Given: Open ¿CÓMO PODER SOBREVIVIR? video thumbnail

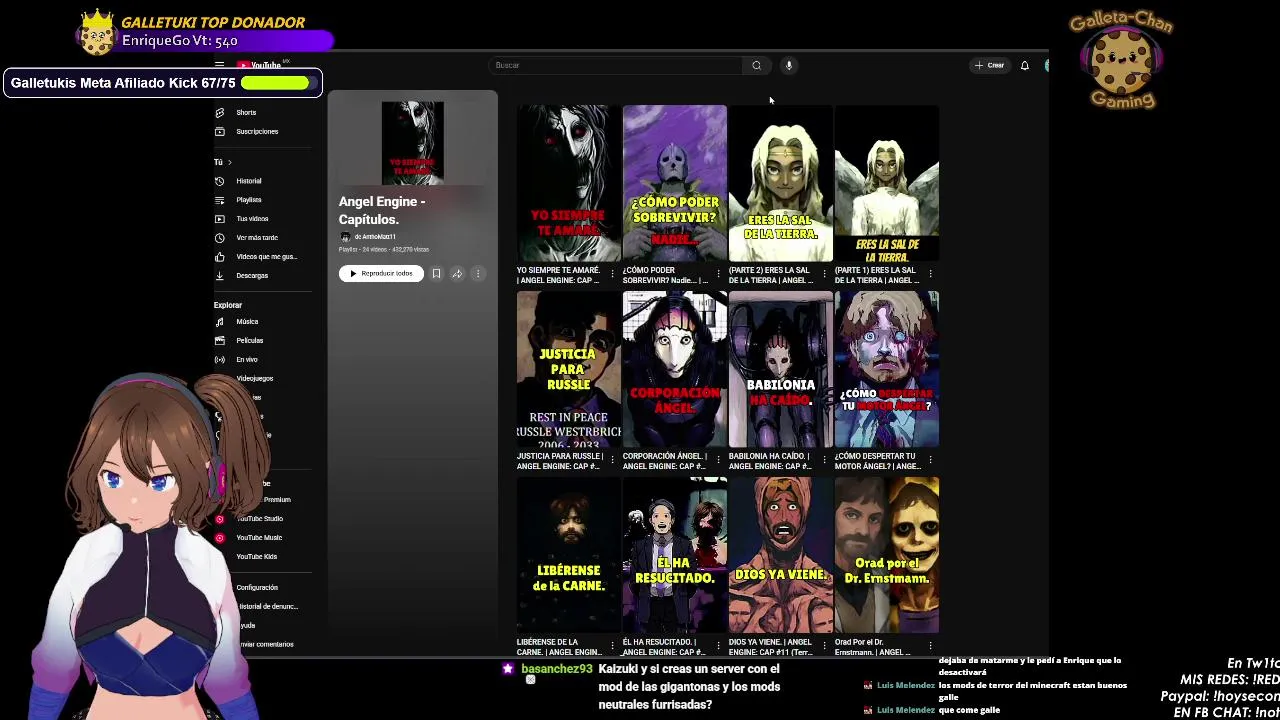Looking at the screenshot, I should click(675, 183).
